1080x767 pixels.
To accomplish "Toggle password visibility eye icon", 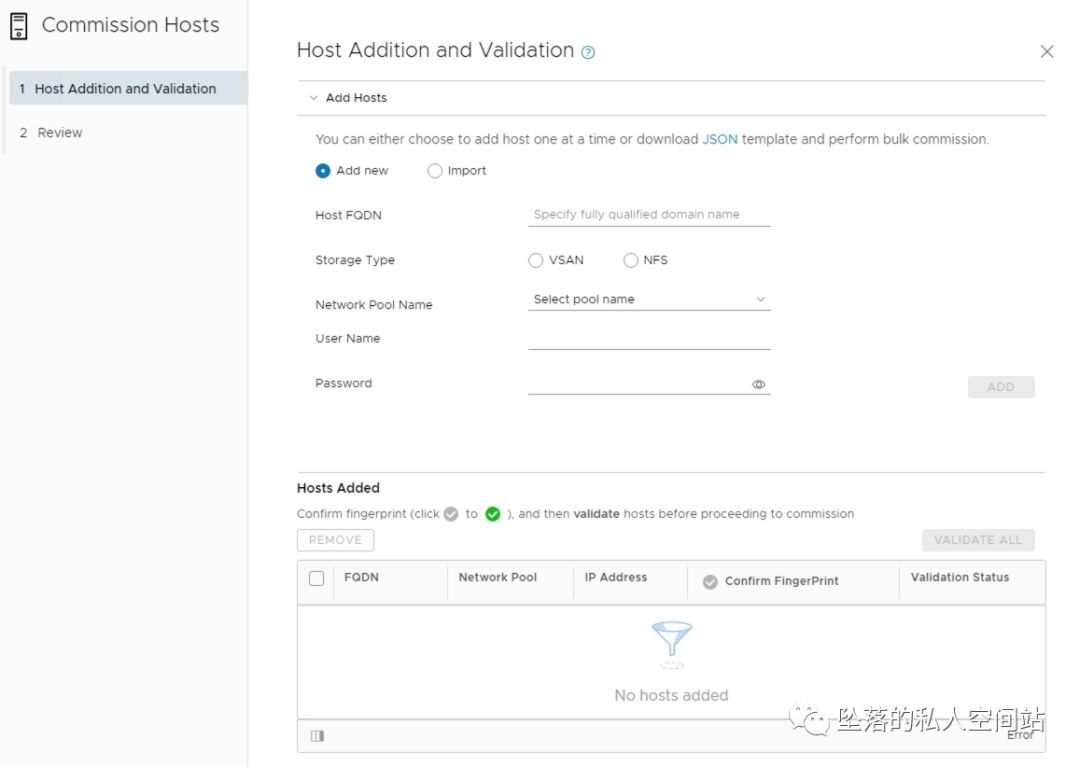I will 758,384.
